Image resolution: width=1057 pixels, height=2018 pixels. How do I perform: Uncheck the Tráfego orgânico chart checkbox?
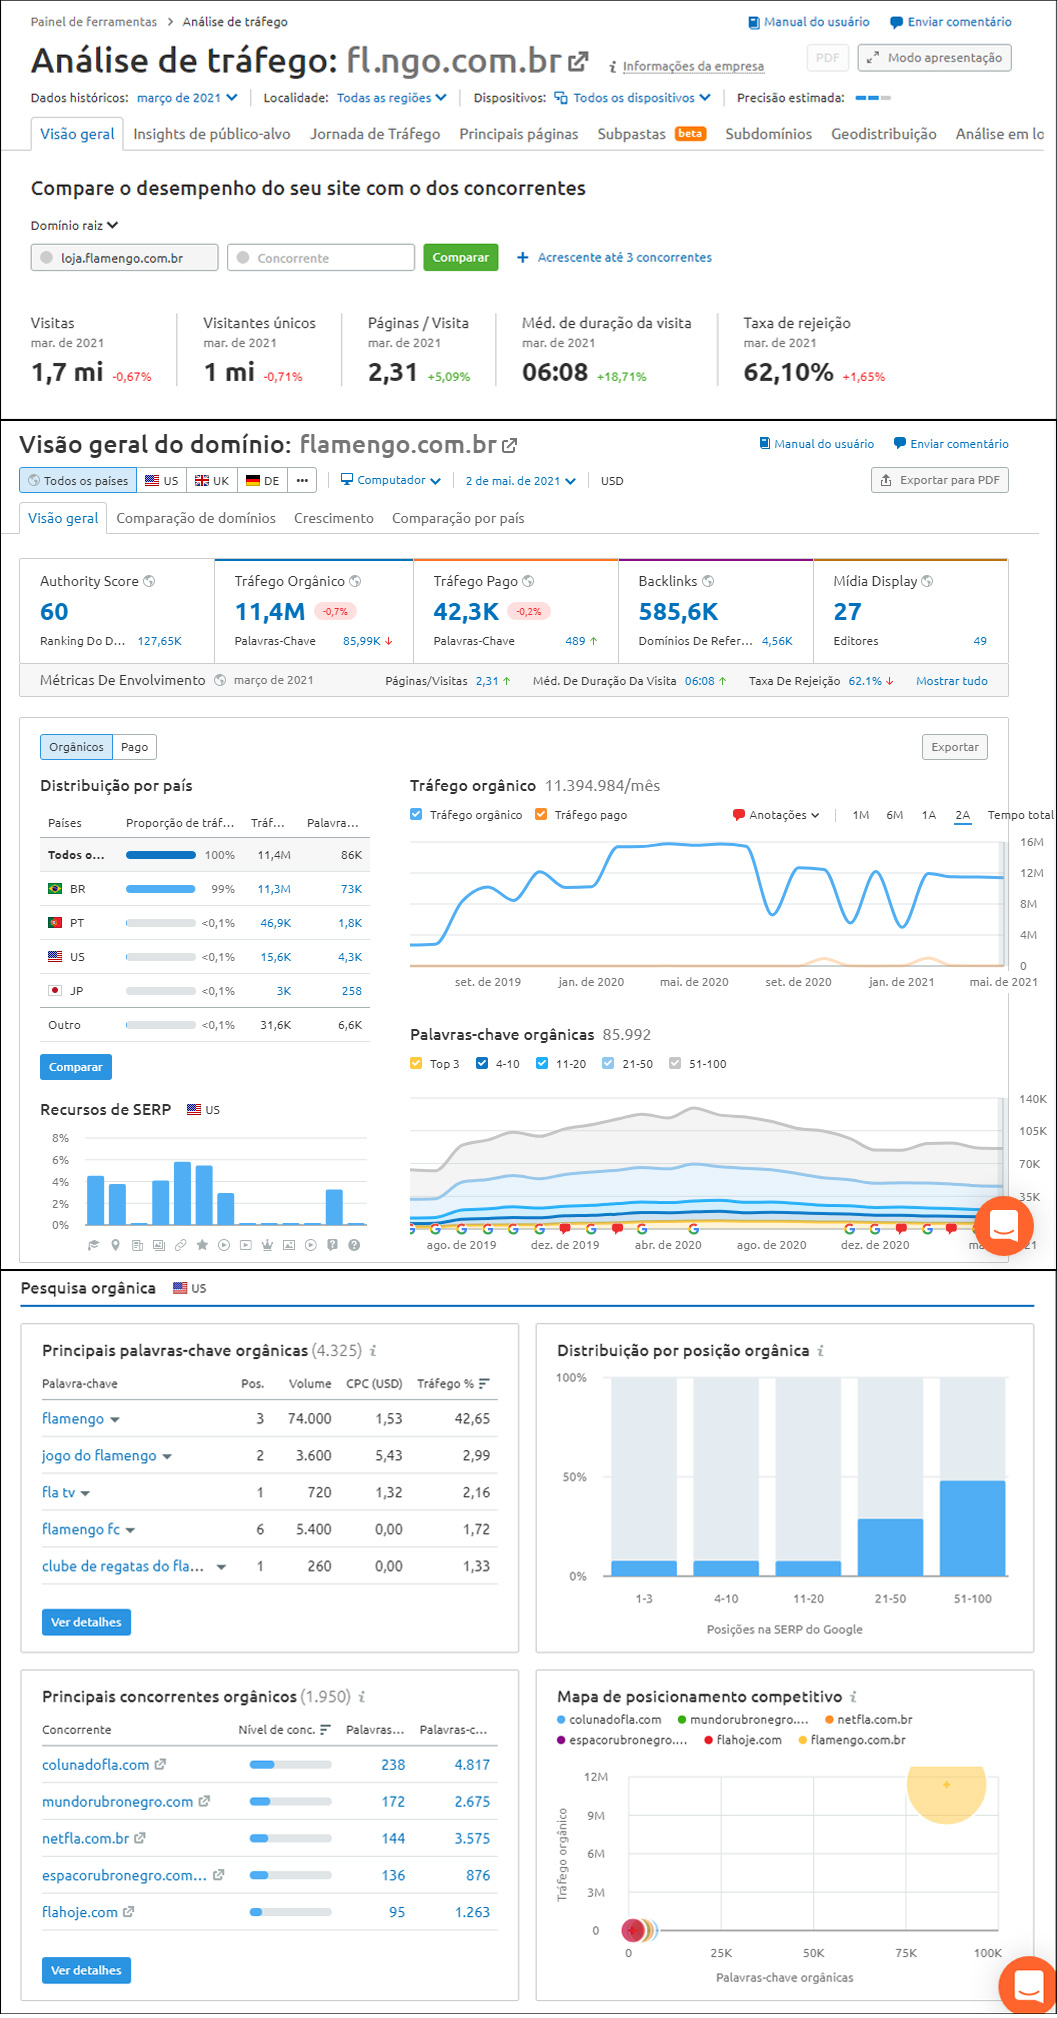(416, 814)
